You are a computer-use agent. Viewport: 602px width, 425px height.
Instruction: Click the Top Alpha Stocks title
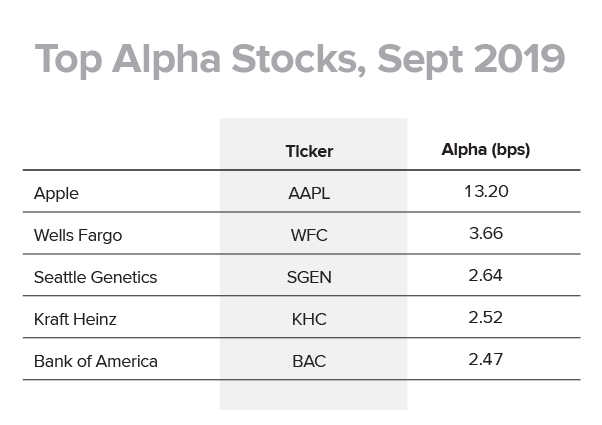300,60
